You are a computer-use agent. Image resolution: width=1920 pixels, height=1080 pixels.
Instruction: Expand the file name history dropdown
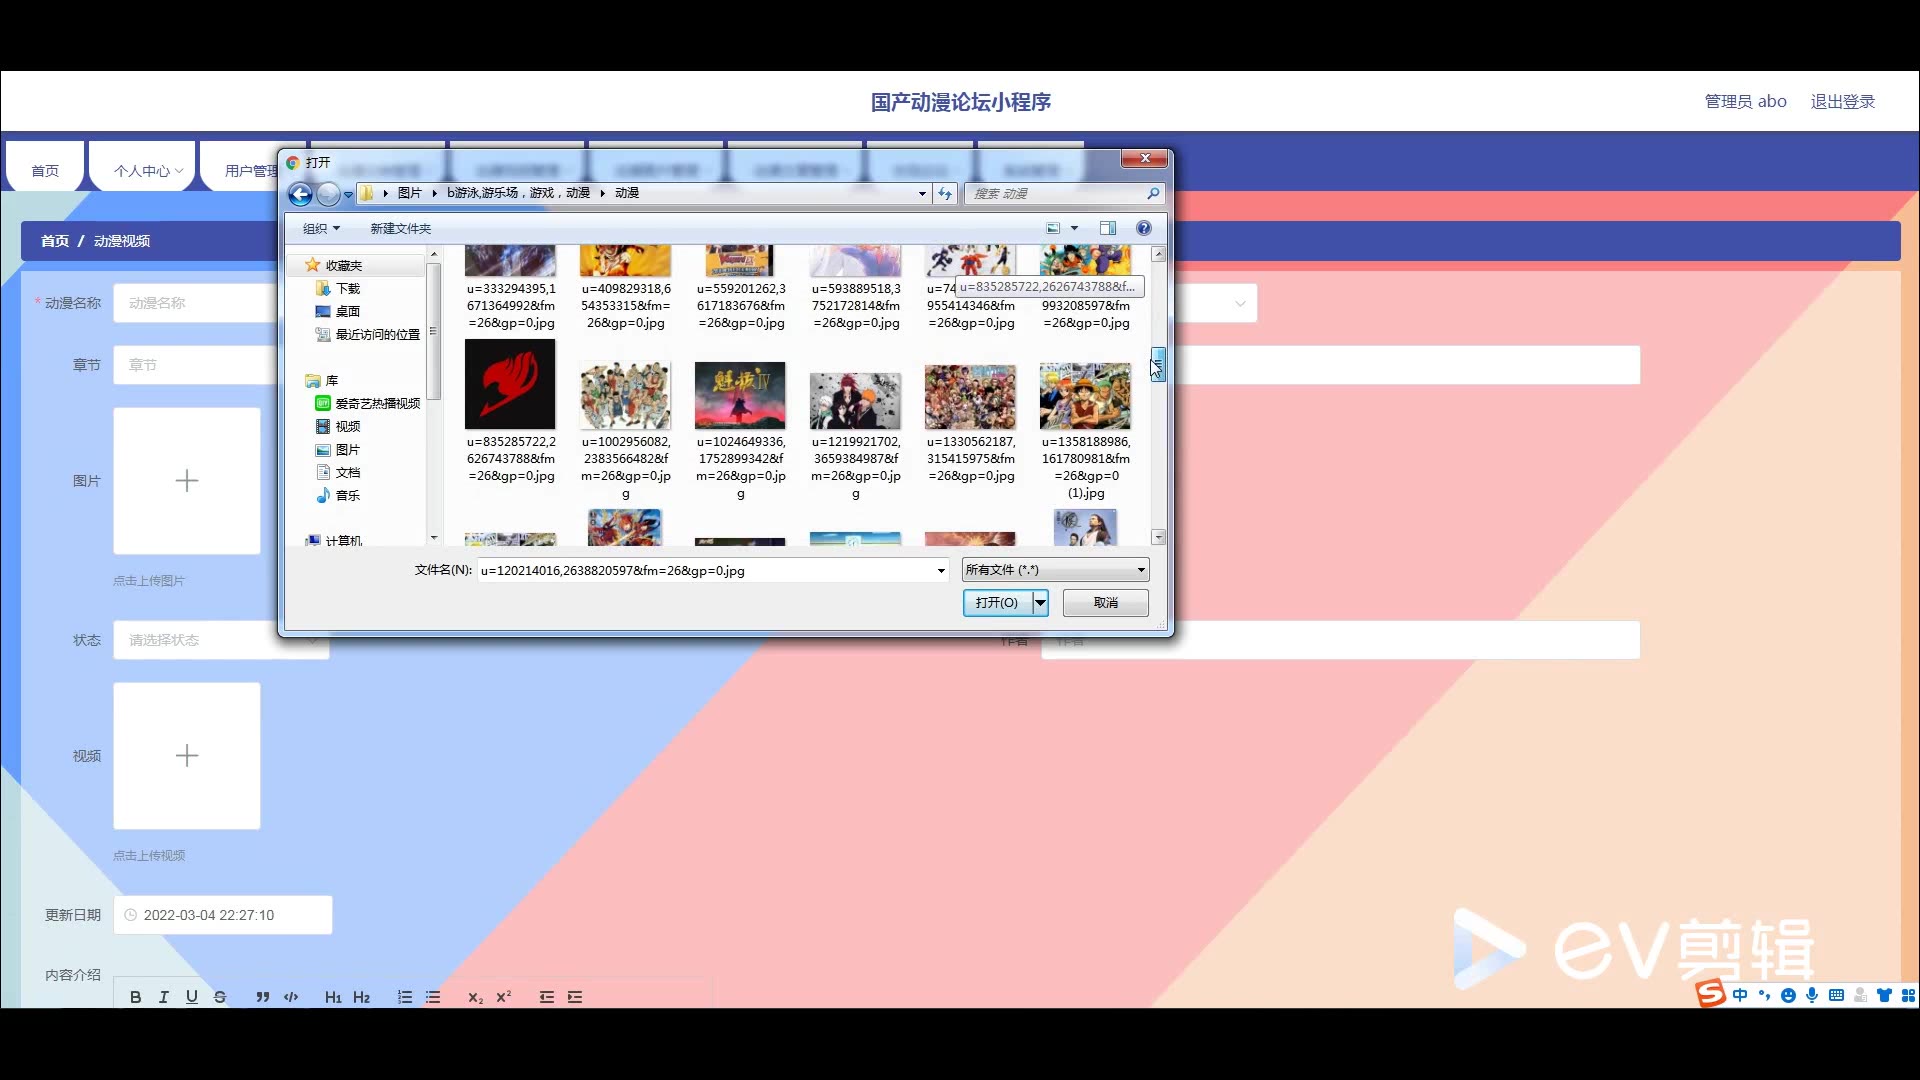coord(941,571)
